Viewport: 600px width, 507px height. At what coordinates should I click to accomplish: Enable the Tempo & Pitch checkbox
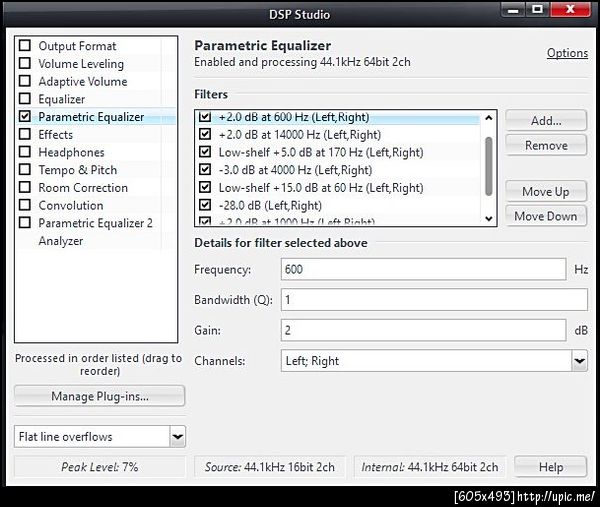click(25, 170)
